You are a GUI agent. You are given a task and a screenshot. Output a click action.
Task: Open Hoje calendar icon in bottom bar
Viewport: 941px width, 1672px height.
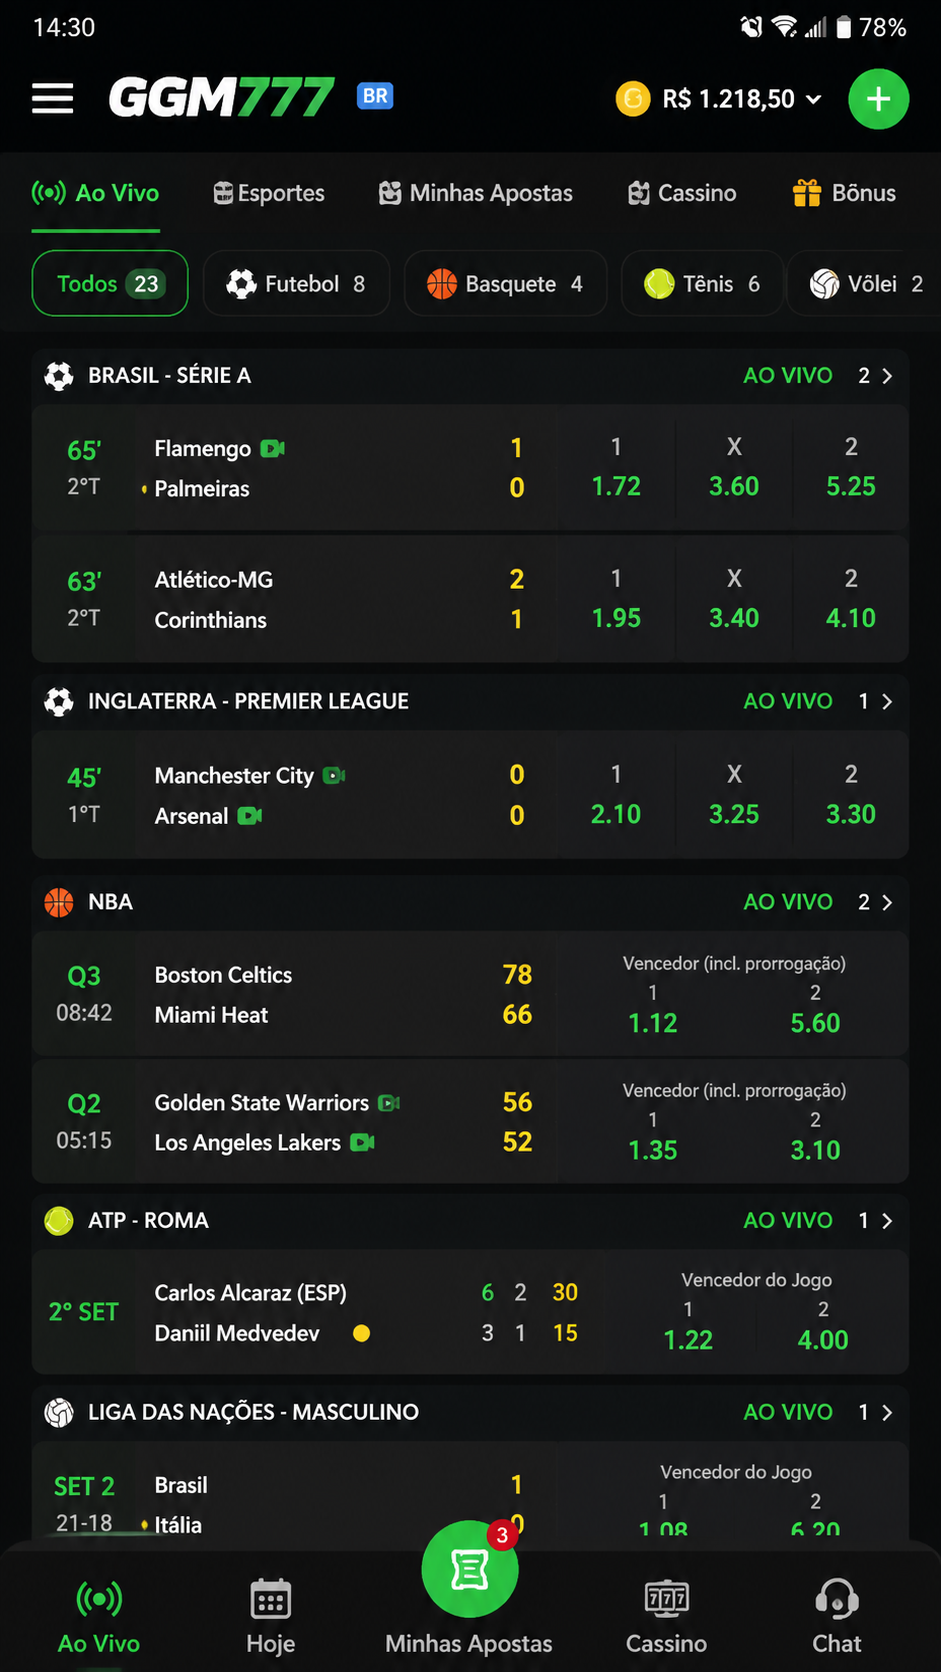pos(271,1599)
